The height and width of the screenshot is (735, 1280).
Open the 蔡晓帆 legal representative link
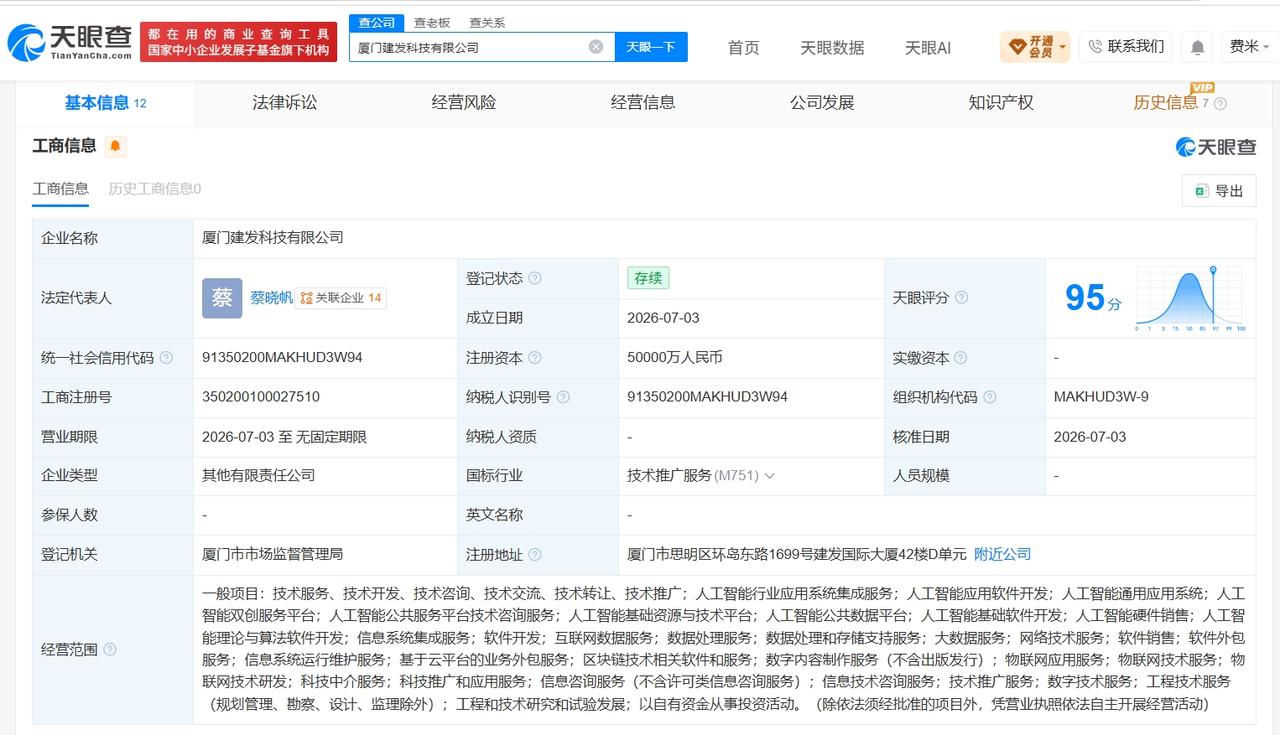click(x=271, y=298)
